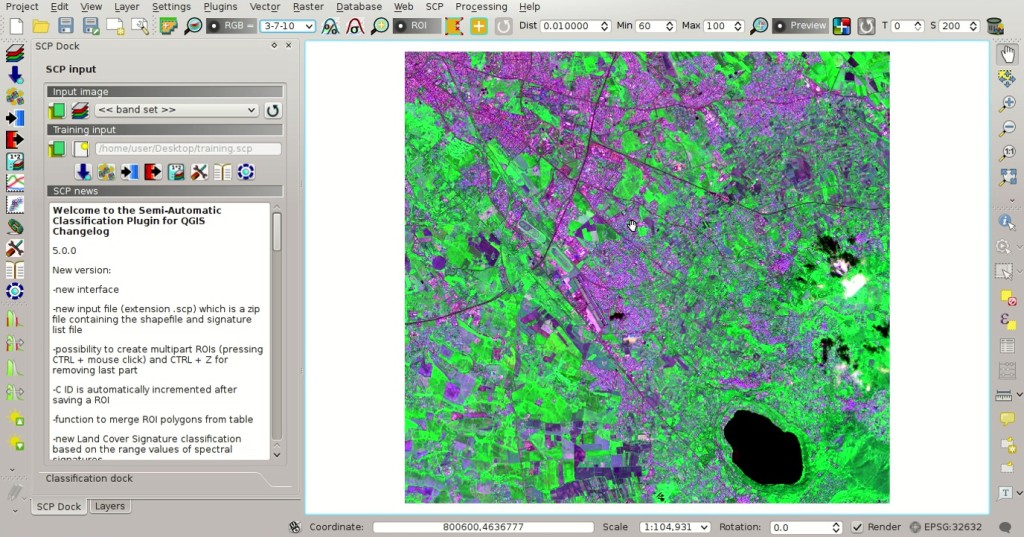1024x537 pixels.
Task: Open the Raster menu
Action: pyautogui.click(x=308, y=7)
